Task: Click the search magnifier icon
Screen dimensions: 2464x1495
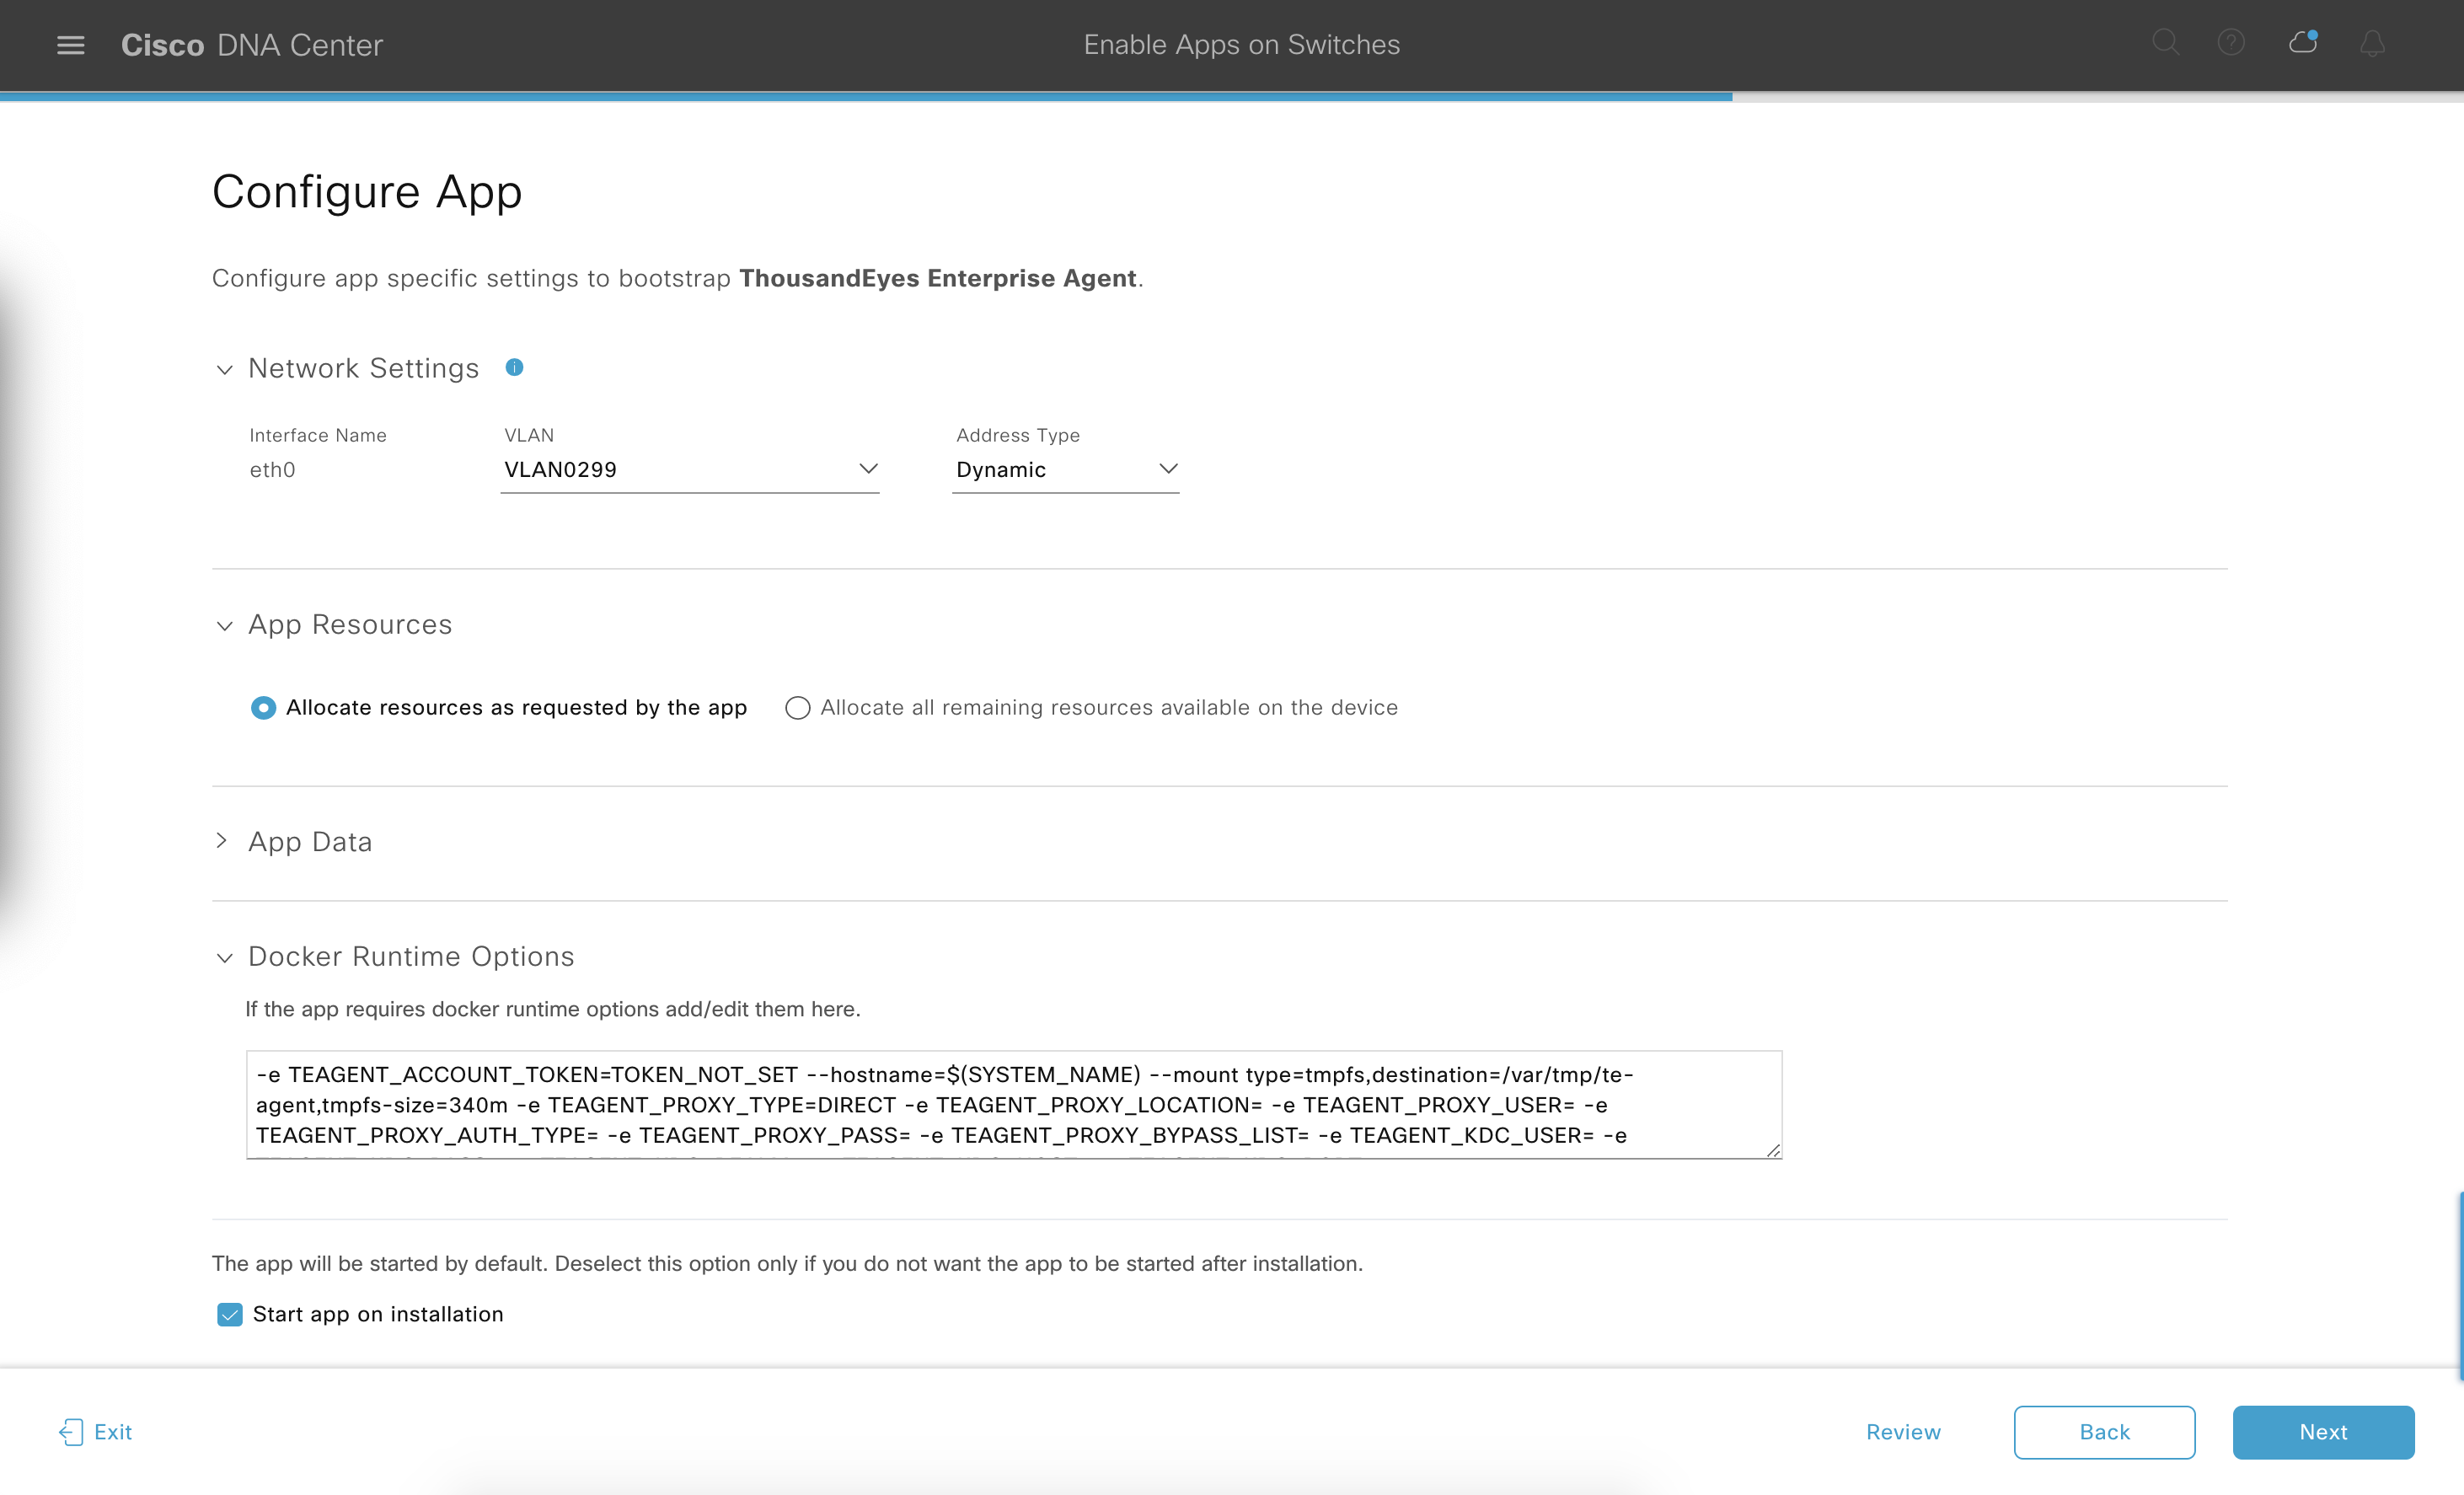Action: (x=2165, y=43)
